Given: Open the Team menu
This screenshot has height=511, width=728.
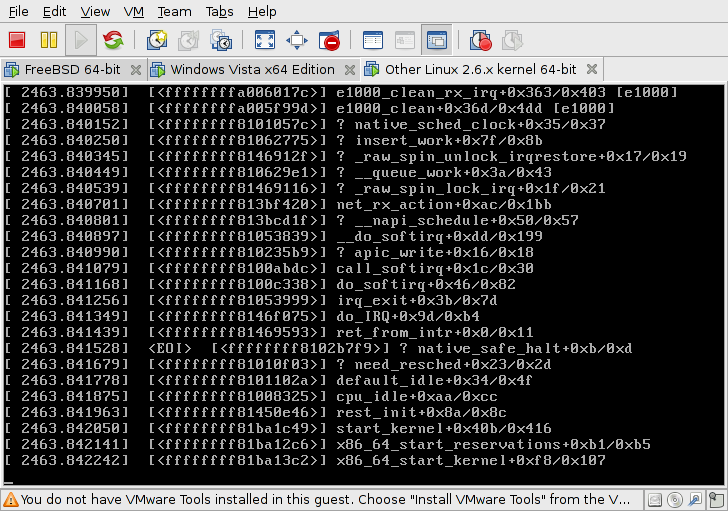Looking at the screenshot, I should pyautogui.click(x=175, y=11).
